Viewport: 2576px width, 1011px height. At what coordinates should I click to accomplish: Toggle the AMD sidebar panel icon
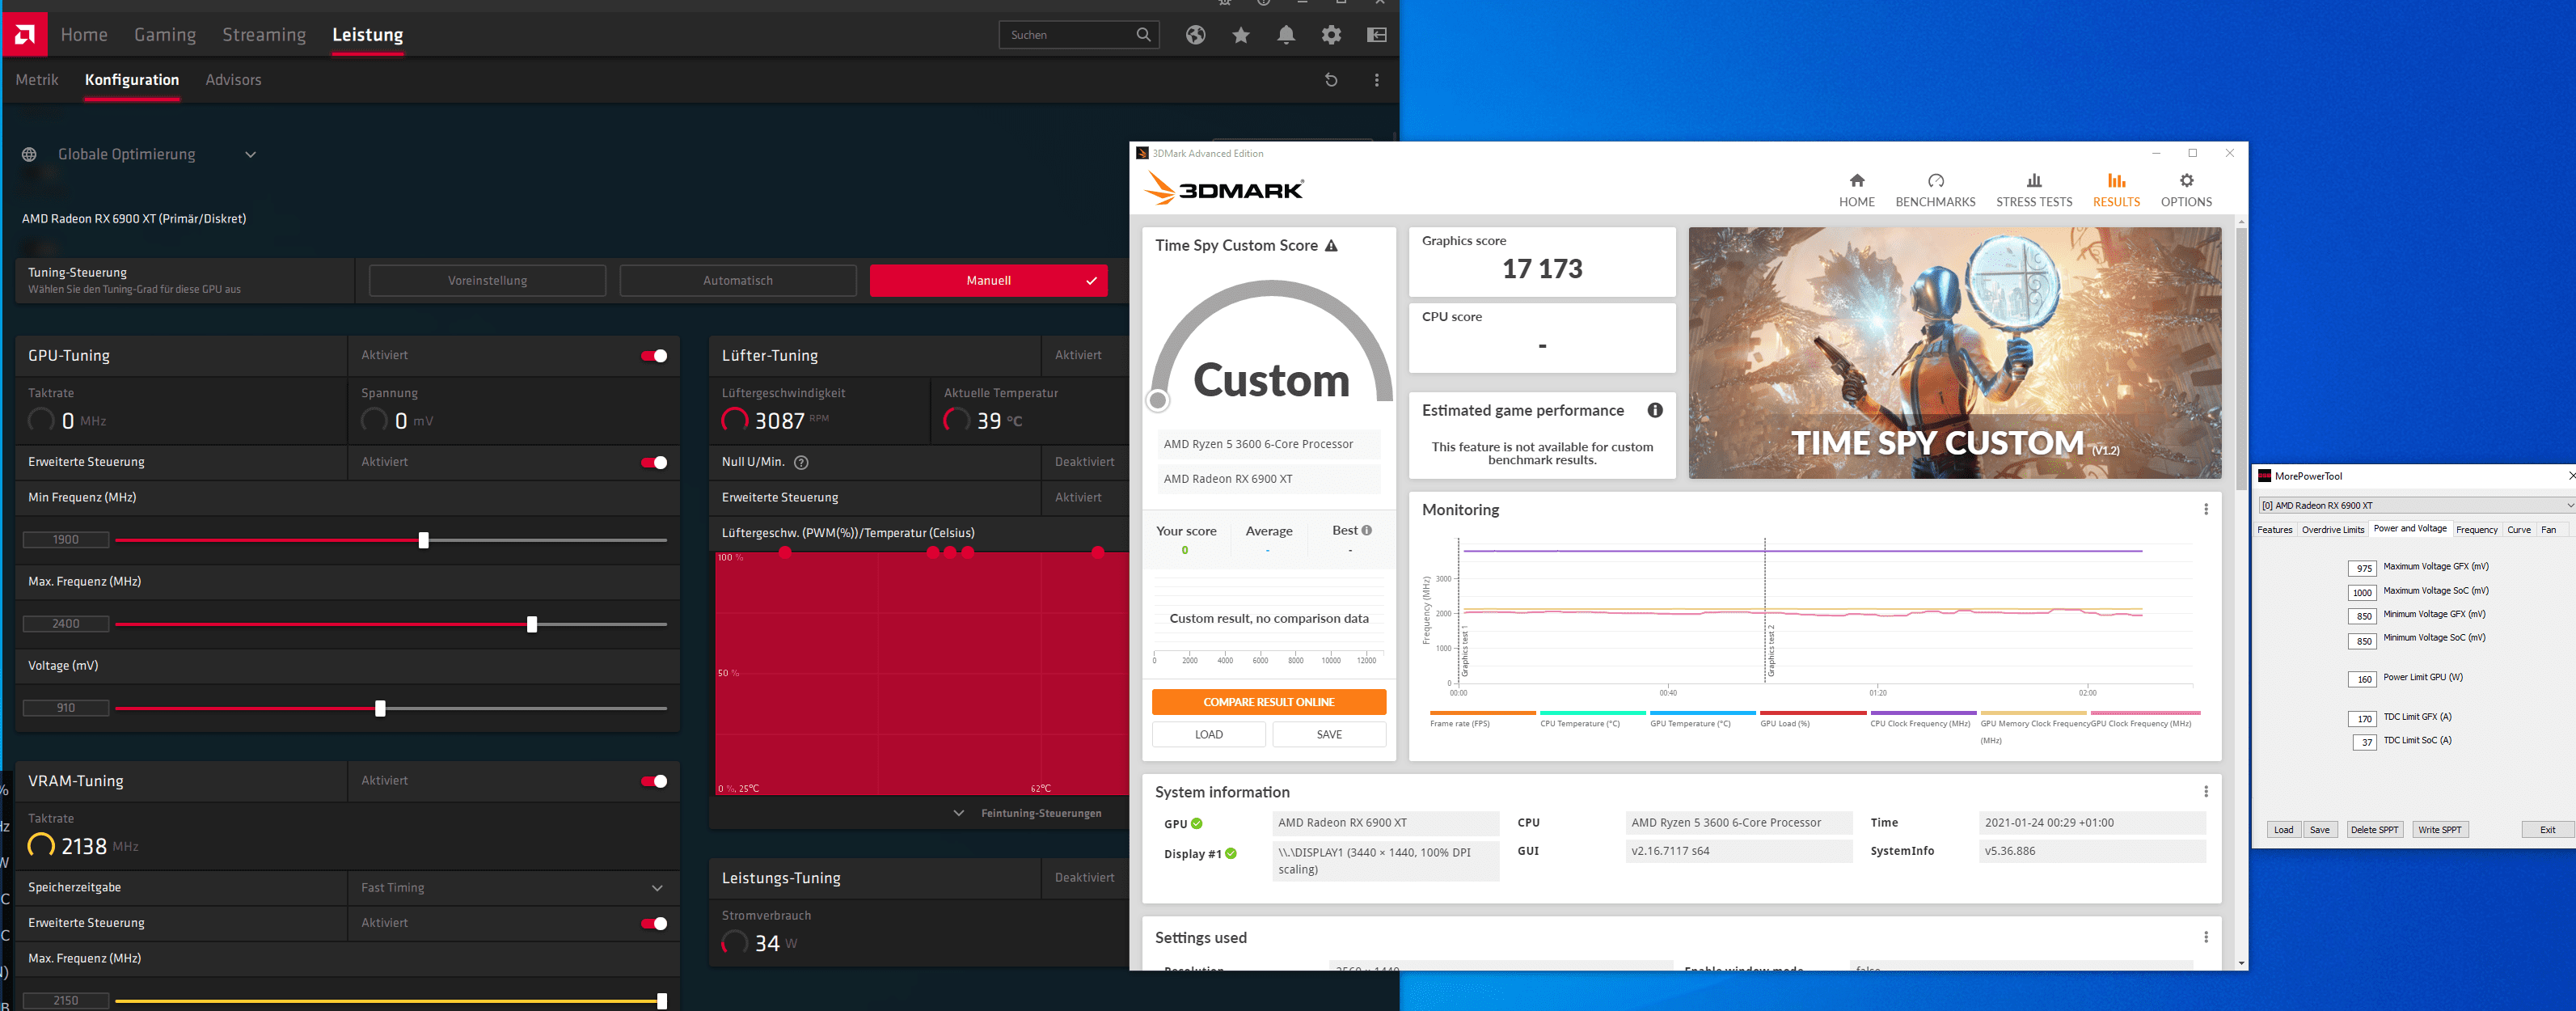point(1377,35)
